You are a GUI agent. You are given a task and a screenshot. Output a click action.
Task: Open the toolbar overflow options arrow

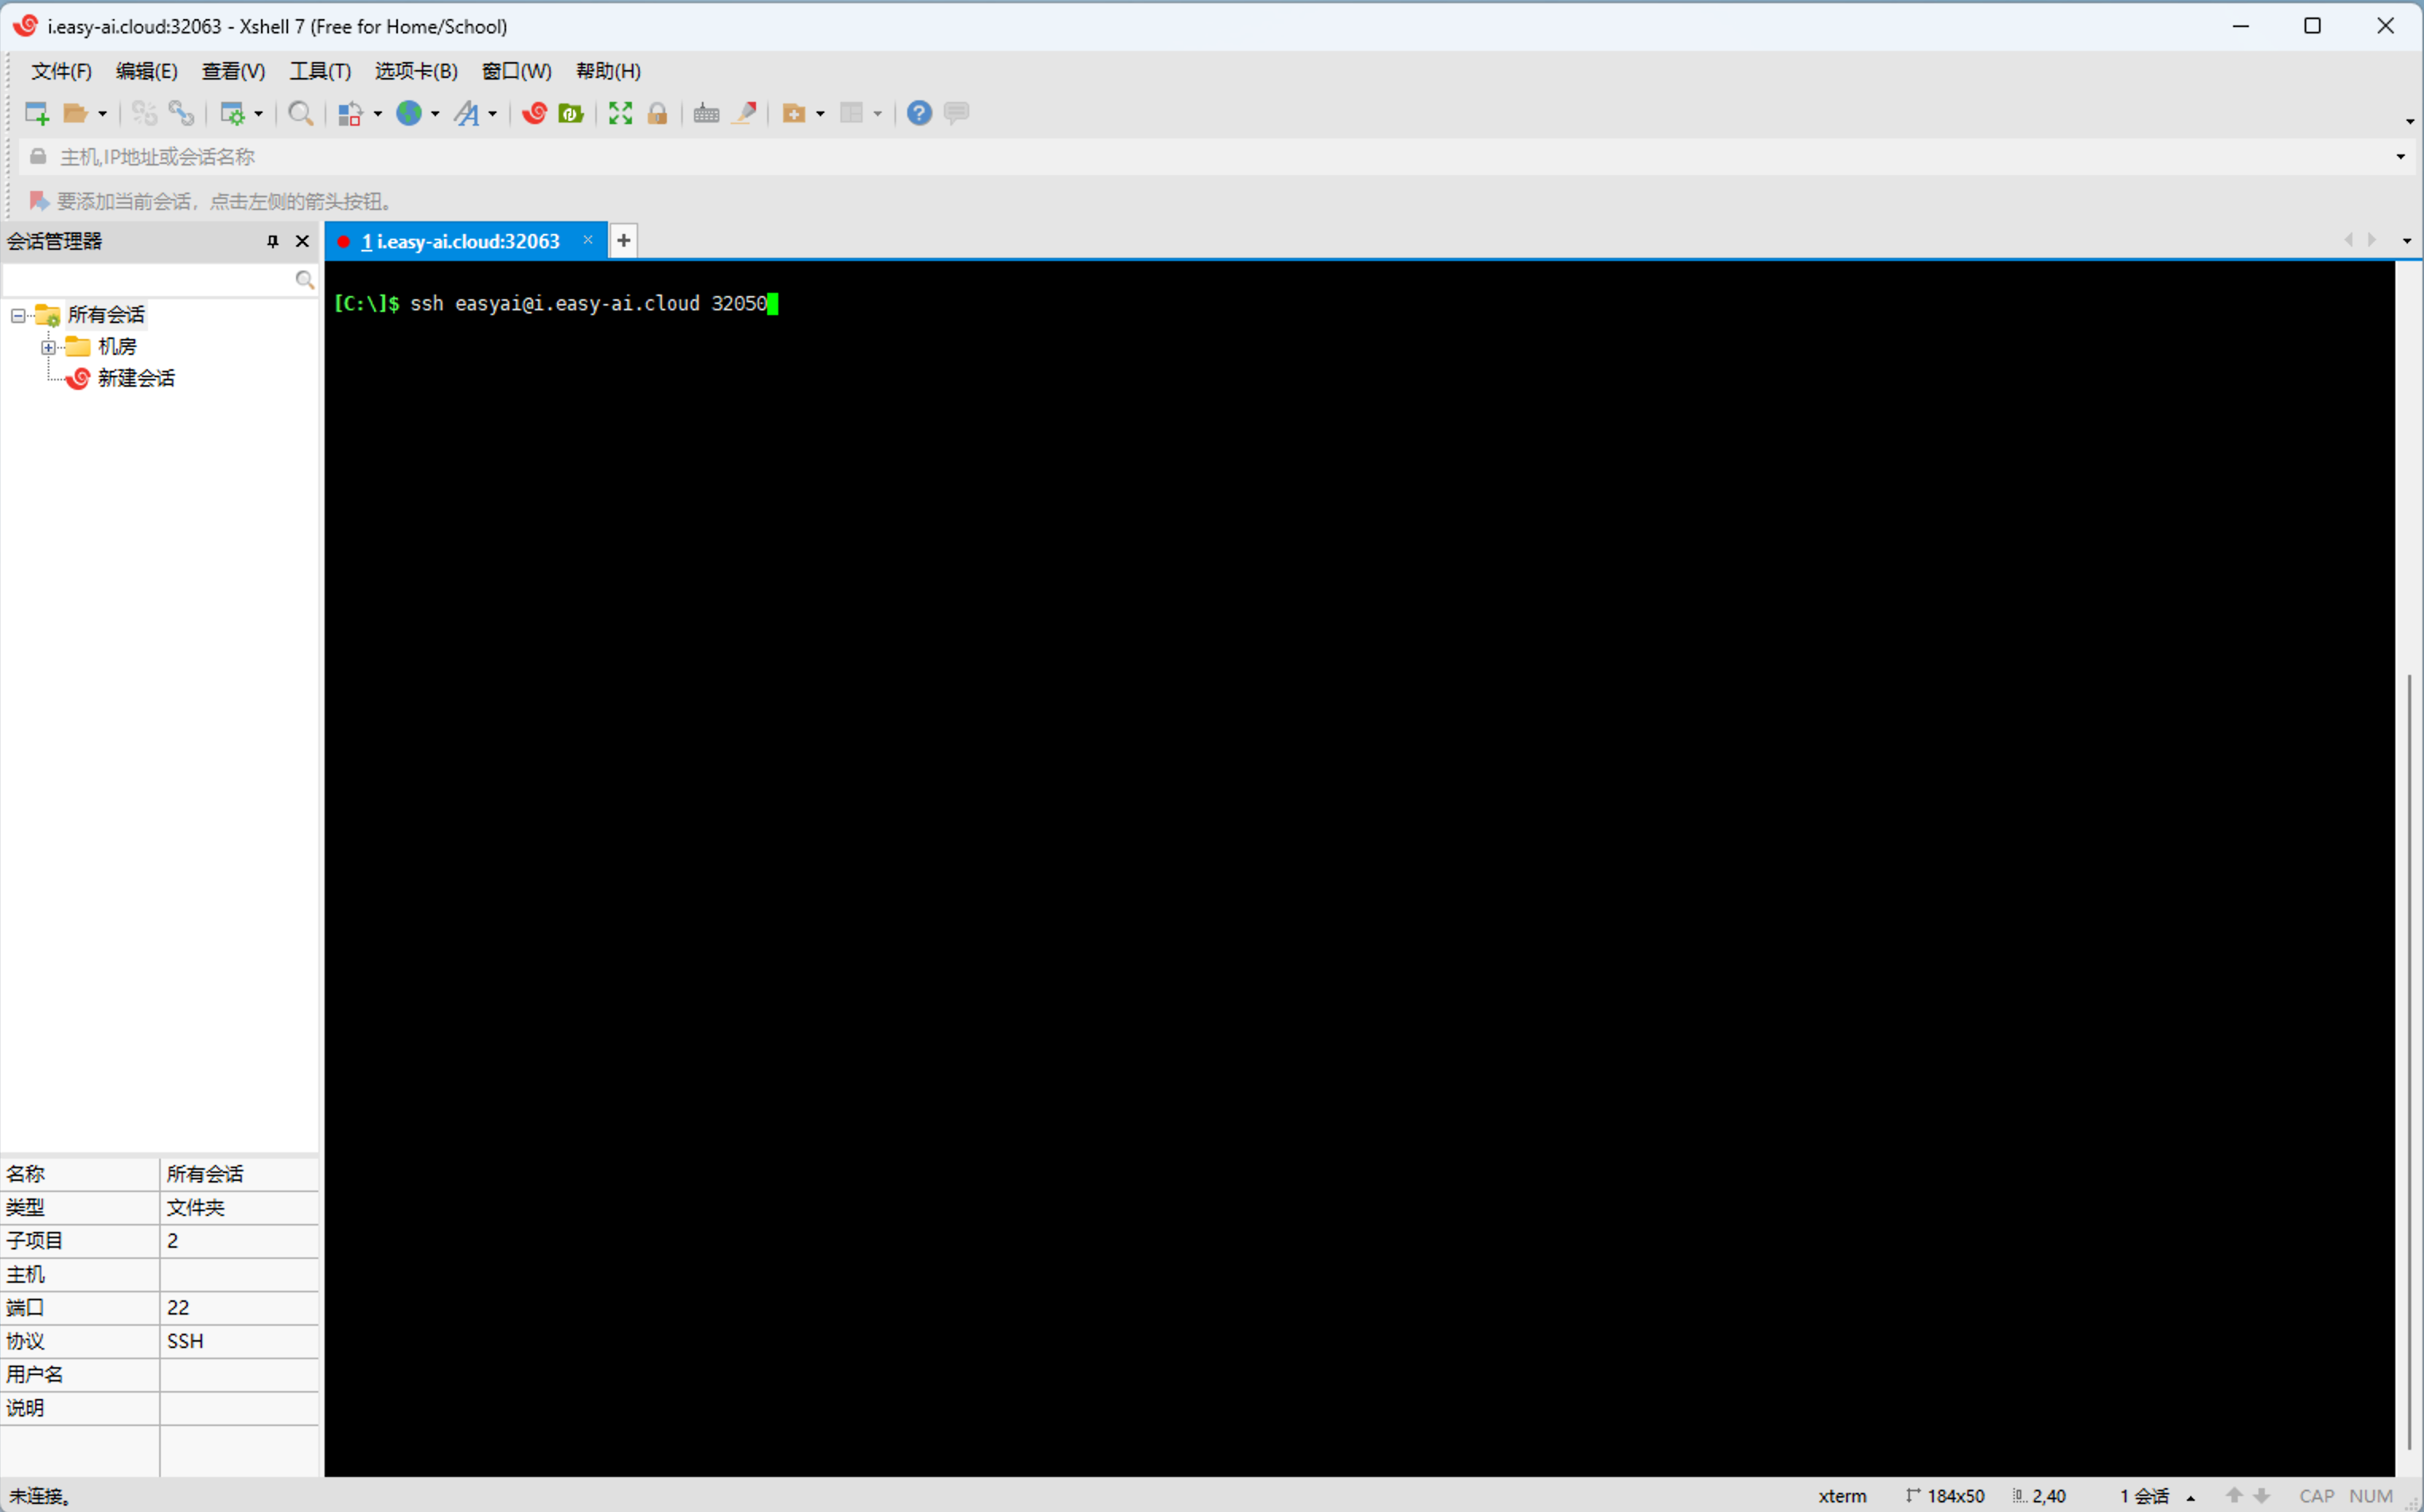click(2409, 121)
